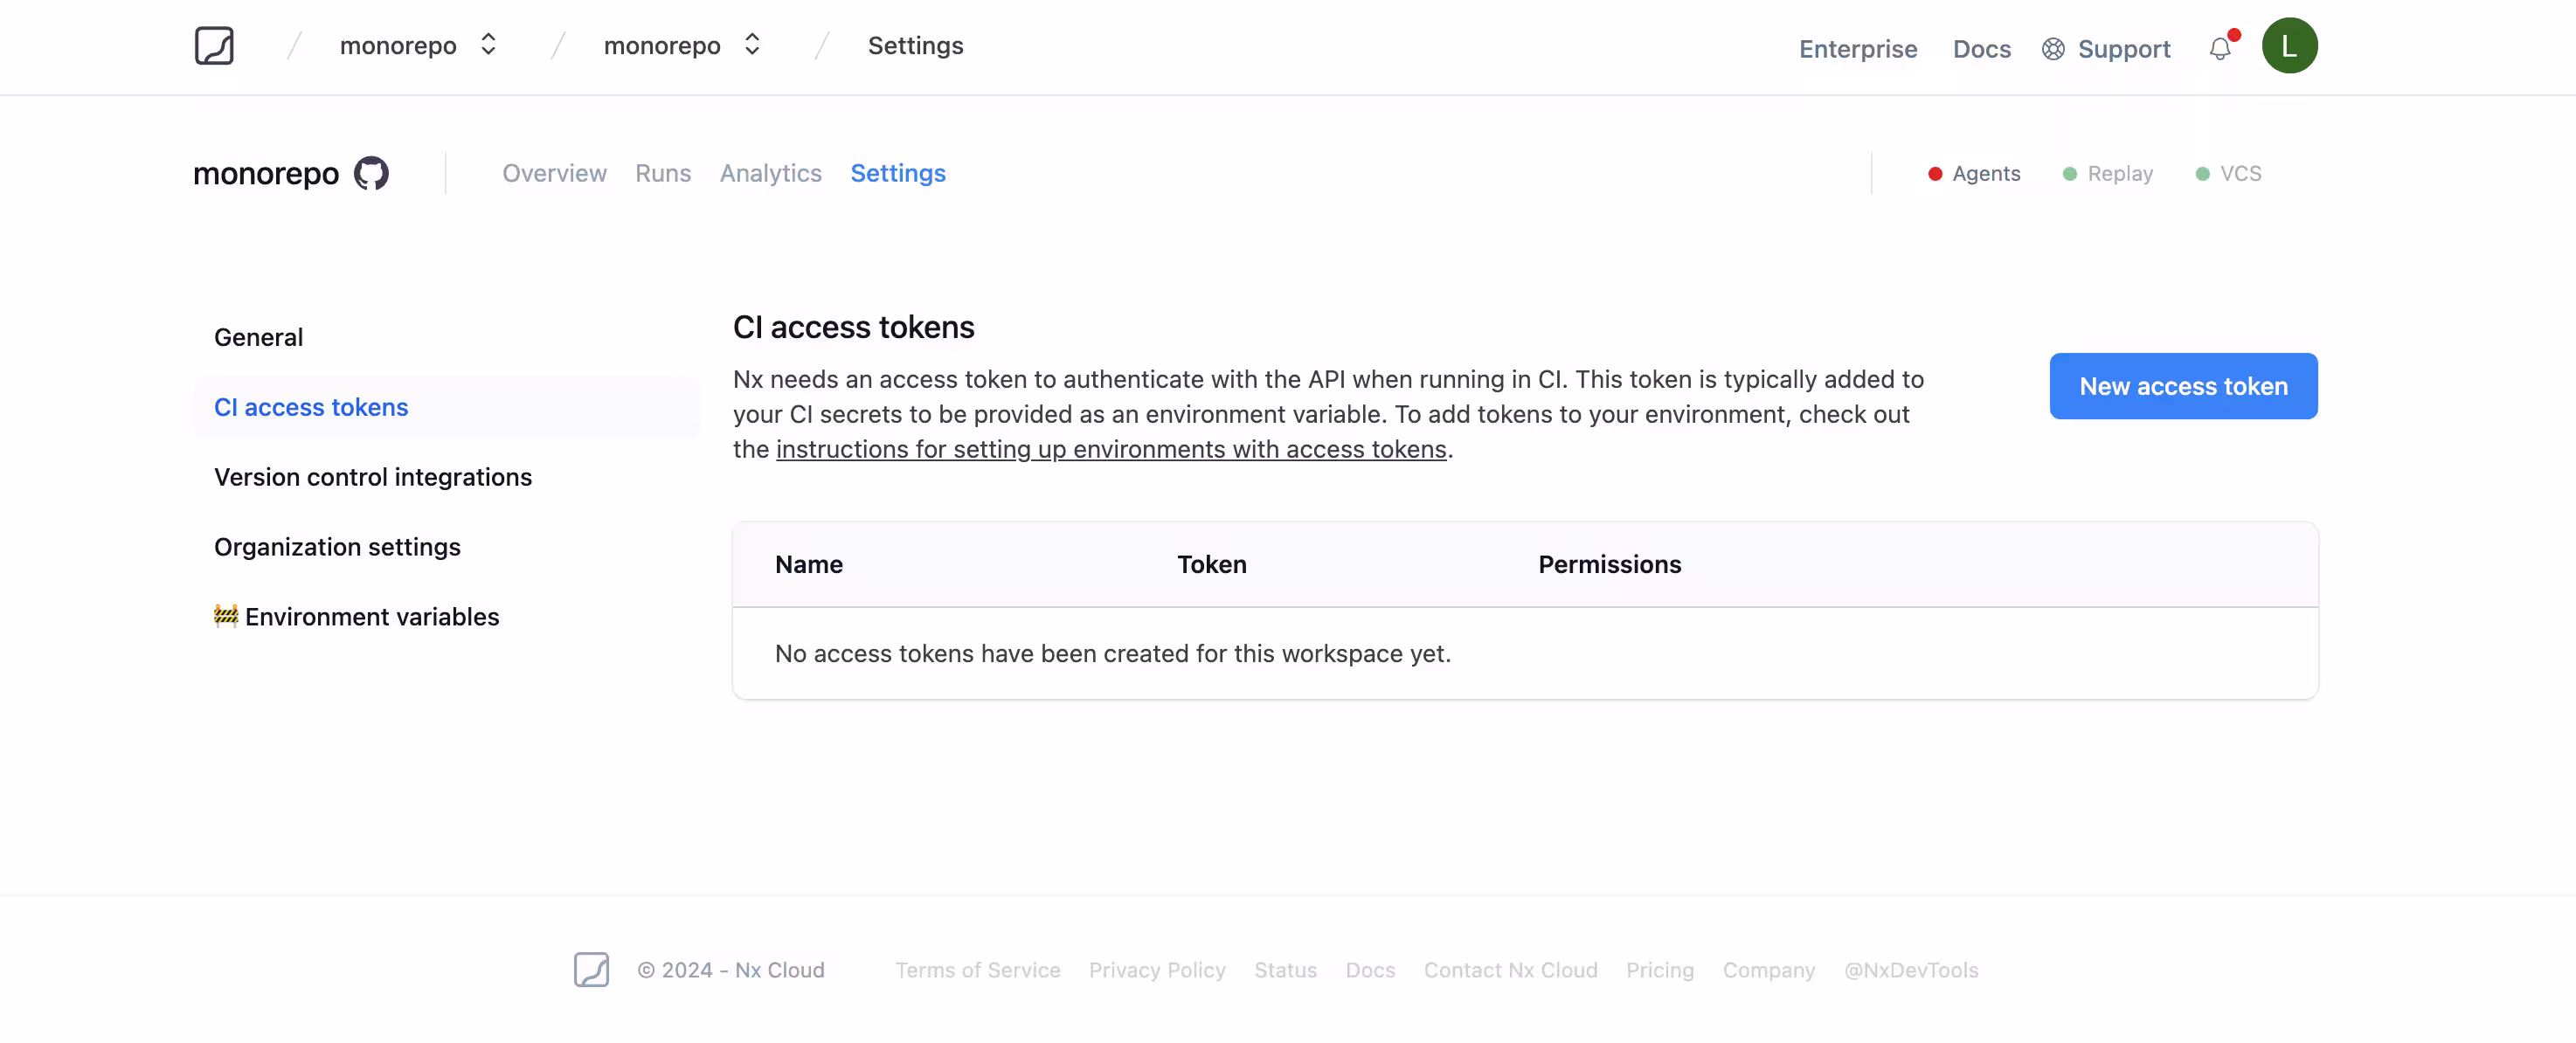Open Pricing footer link
This screenshot has width=2576, height=1043.
pyautogui.click(x=1660, y=969)
